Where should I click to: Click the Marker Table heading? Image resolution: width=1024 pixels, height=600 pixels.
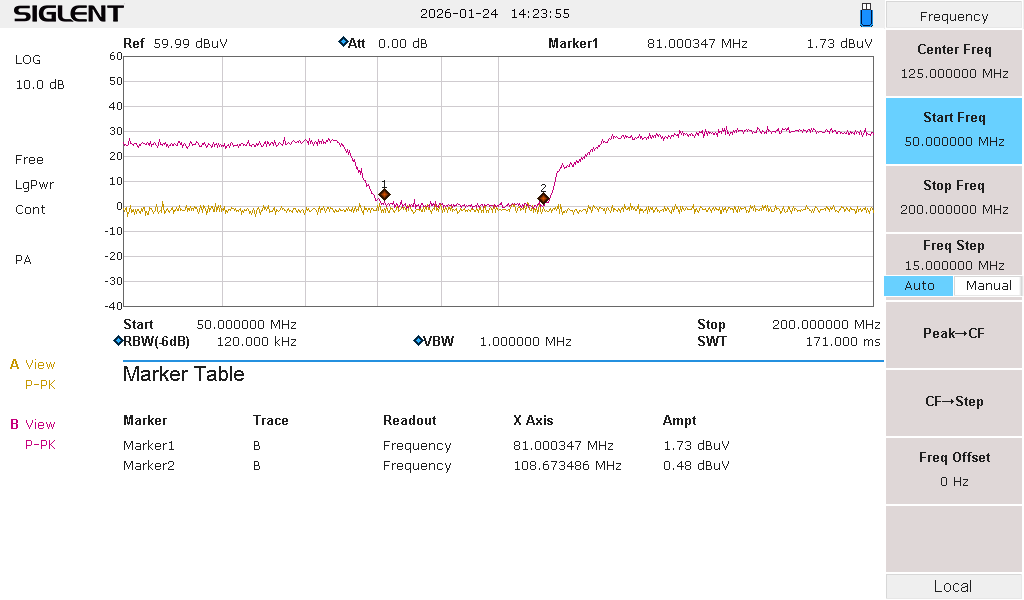[184, 374]
